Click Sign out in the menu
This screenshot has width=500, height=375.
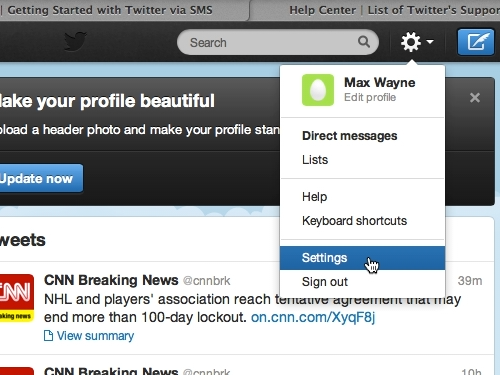point(362,282)
